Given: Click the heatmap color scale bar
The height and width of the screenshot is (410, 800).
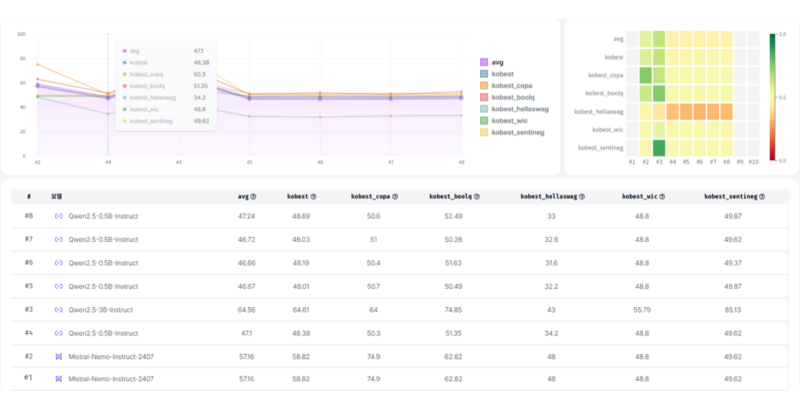Looking at the screenshot, I should (x=773, y=97).
